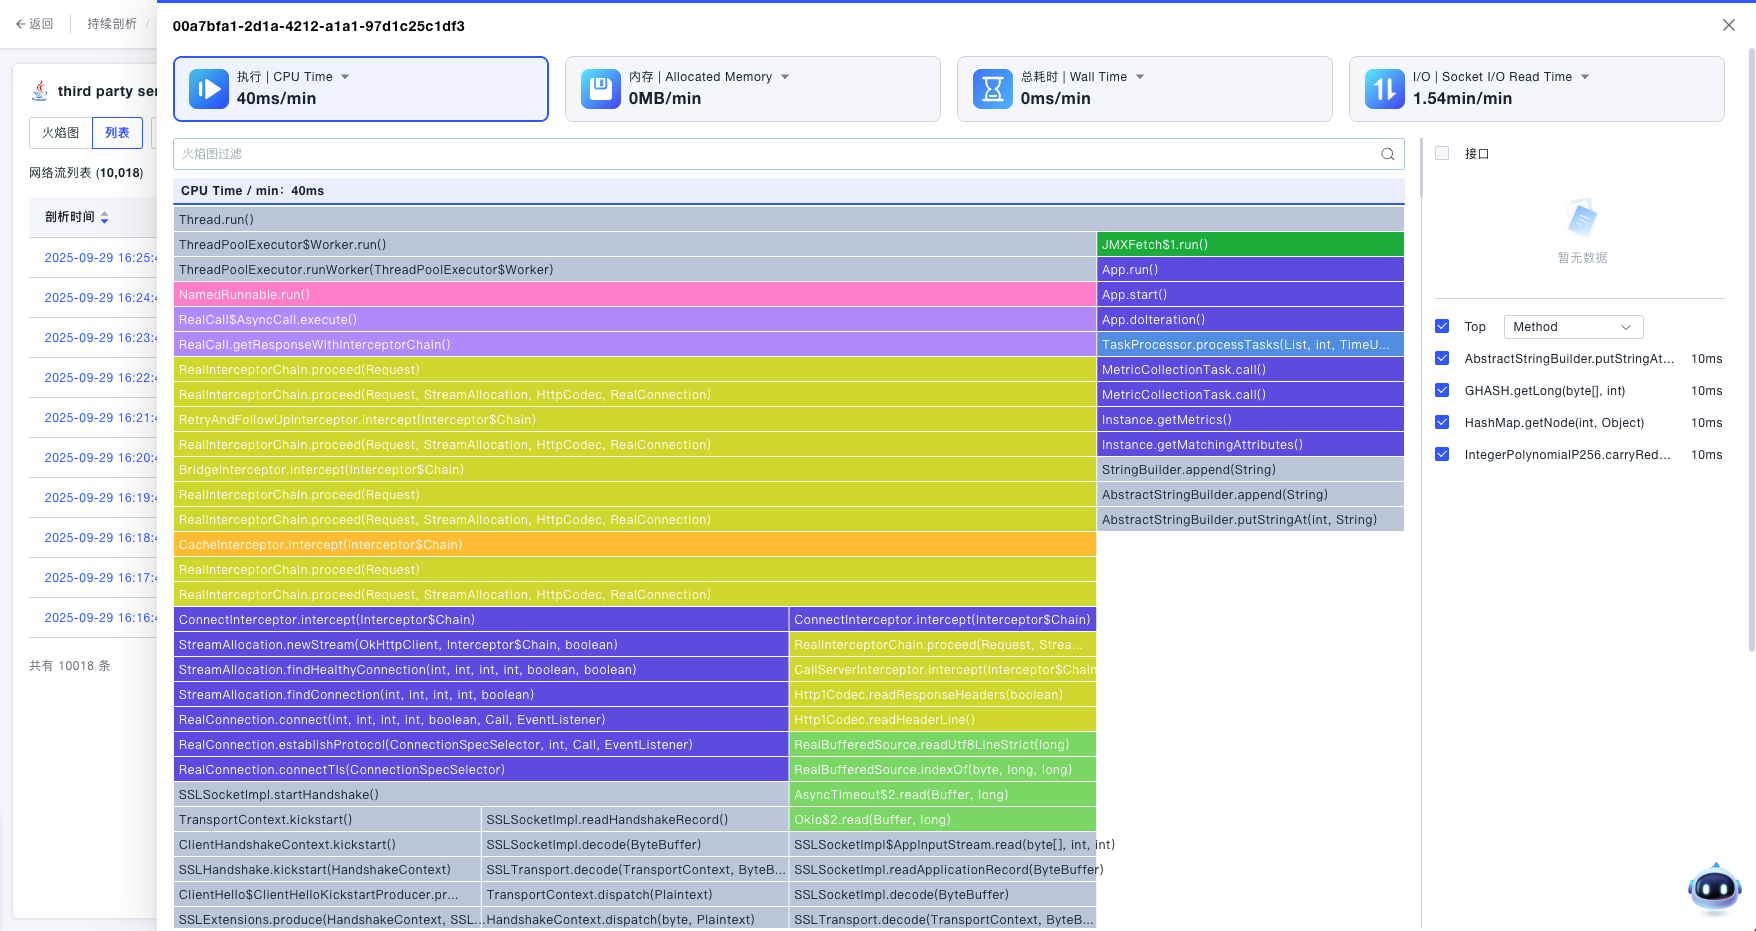Open the Method dropdown
1756x931 pixels.
(x=1573, y=327)
